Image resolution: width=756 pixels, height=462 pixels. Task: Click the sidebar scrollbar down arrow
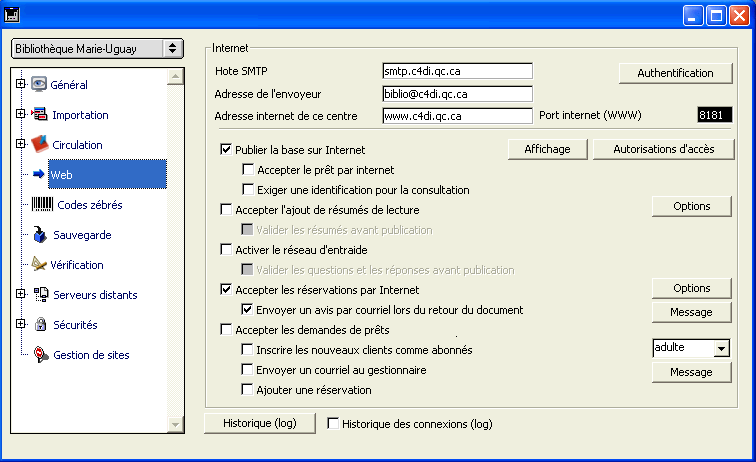click(174, 426)
